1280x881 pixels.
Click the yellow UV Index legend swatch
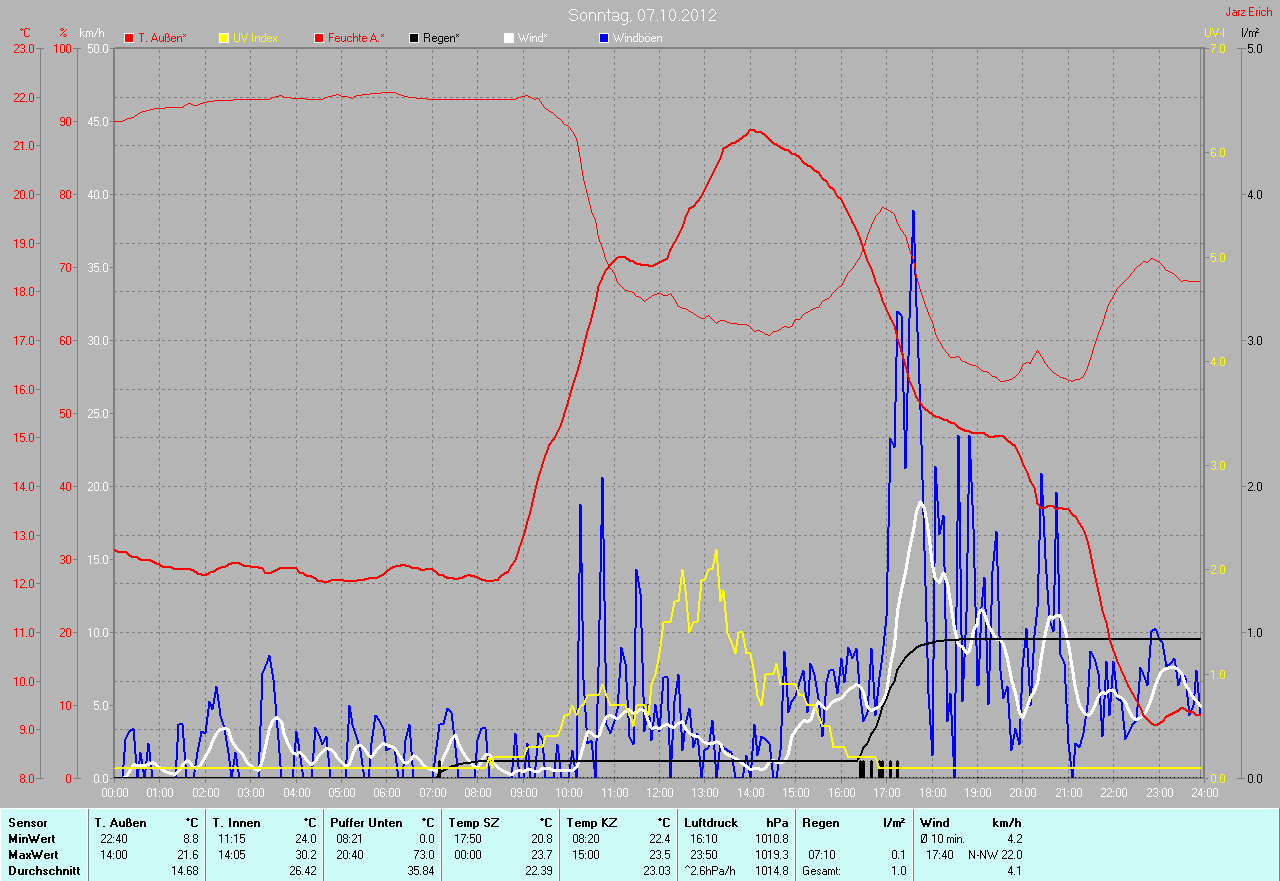[223, 38]
